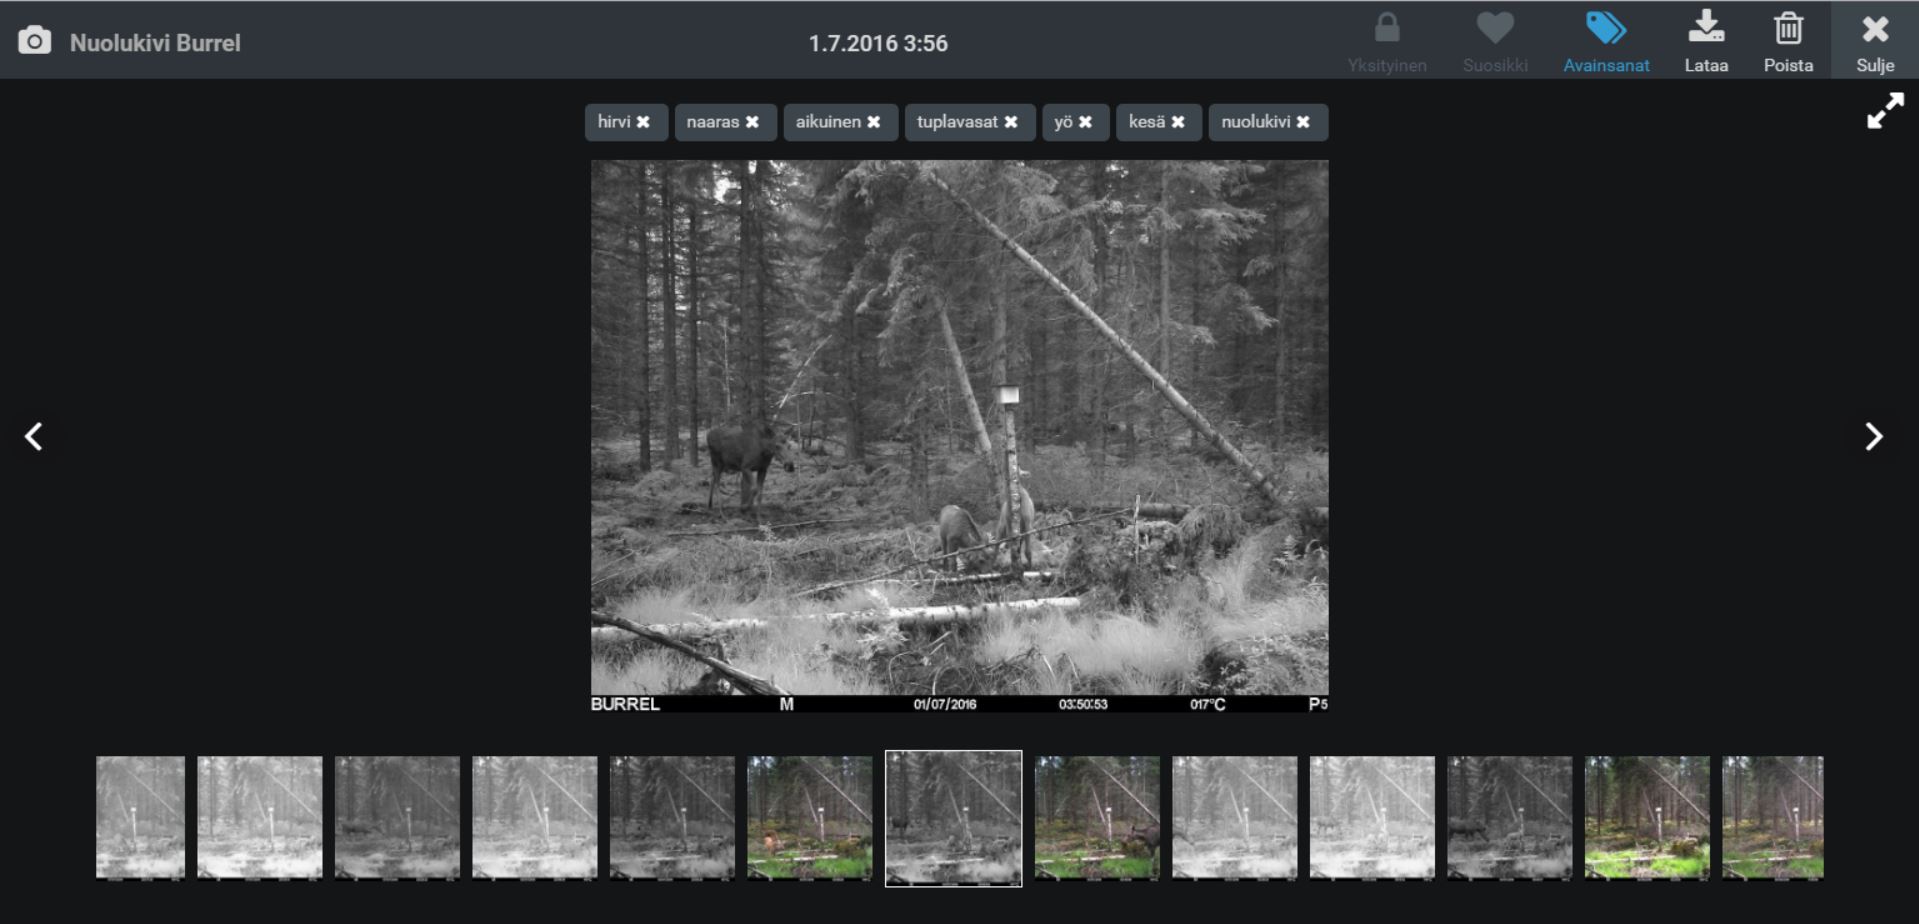The height and width of the screenshot is (924, 1919).
Task: Click the date text 1.7.2016 3:56
Action: [x=878, y=43]
